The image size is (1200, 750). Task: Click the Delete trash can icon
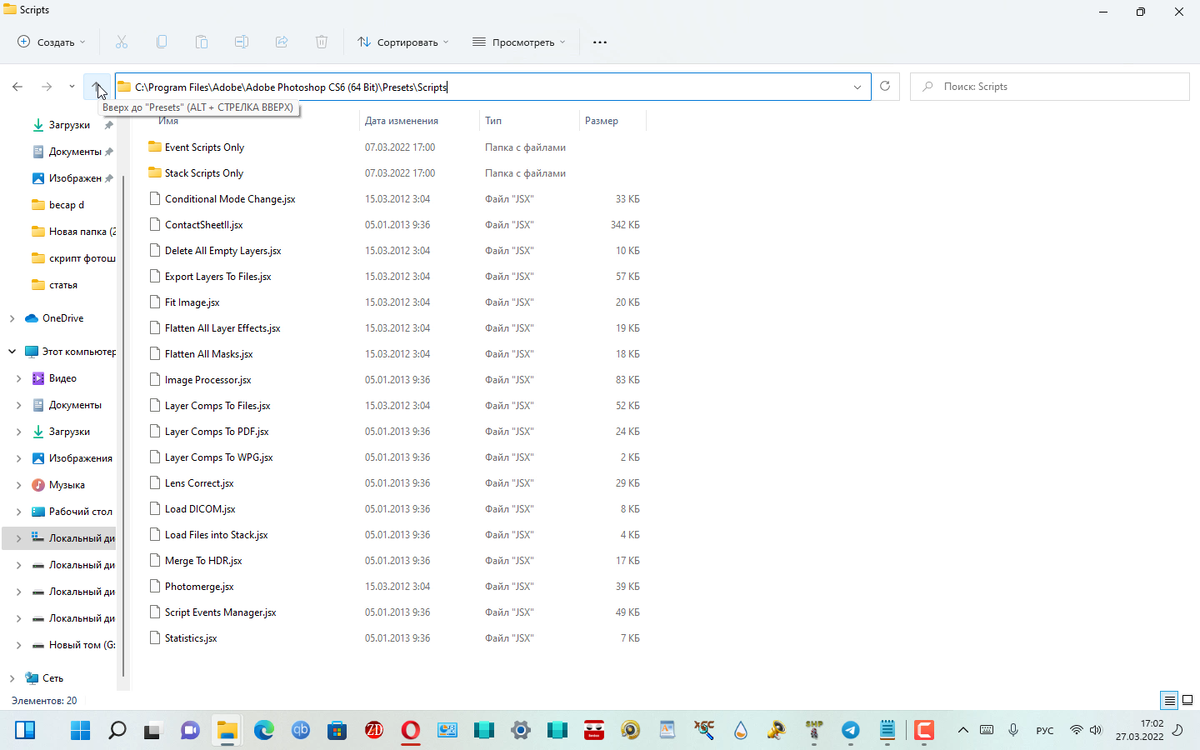[x=321, y=42]
